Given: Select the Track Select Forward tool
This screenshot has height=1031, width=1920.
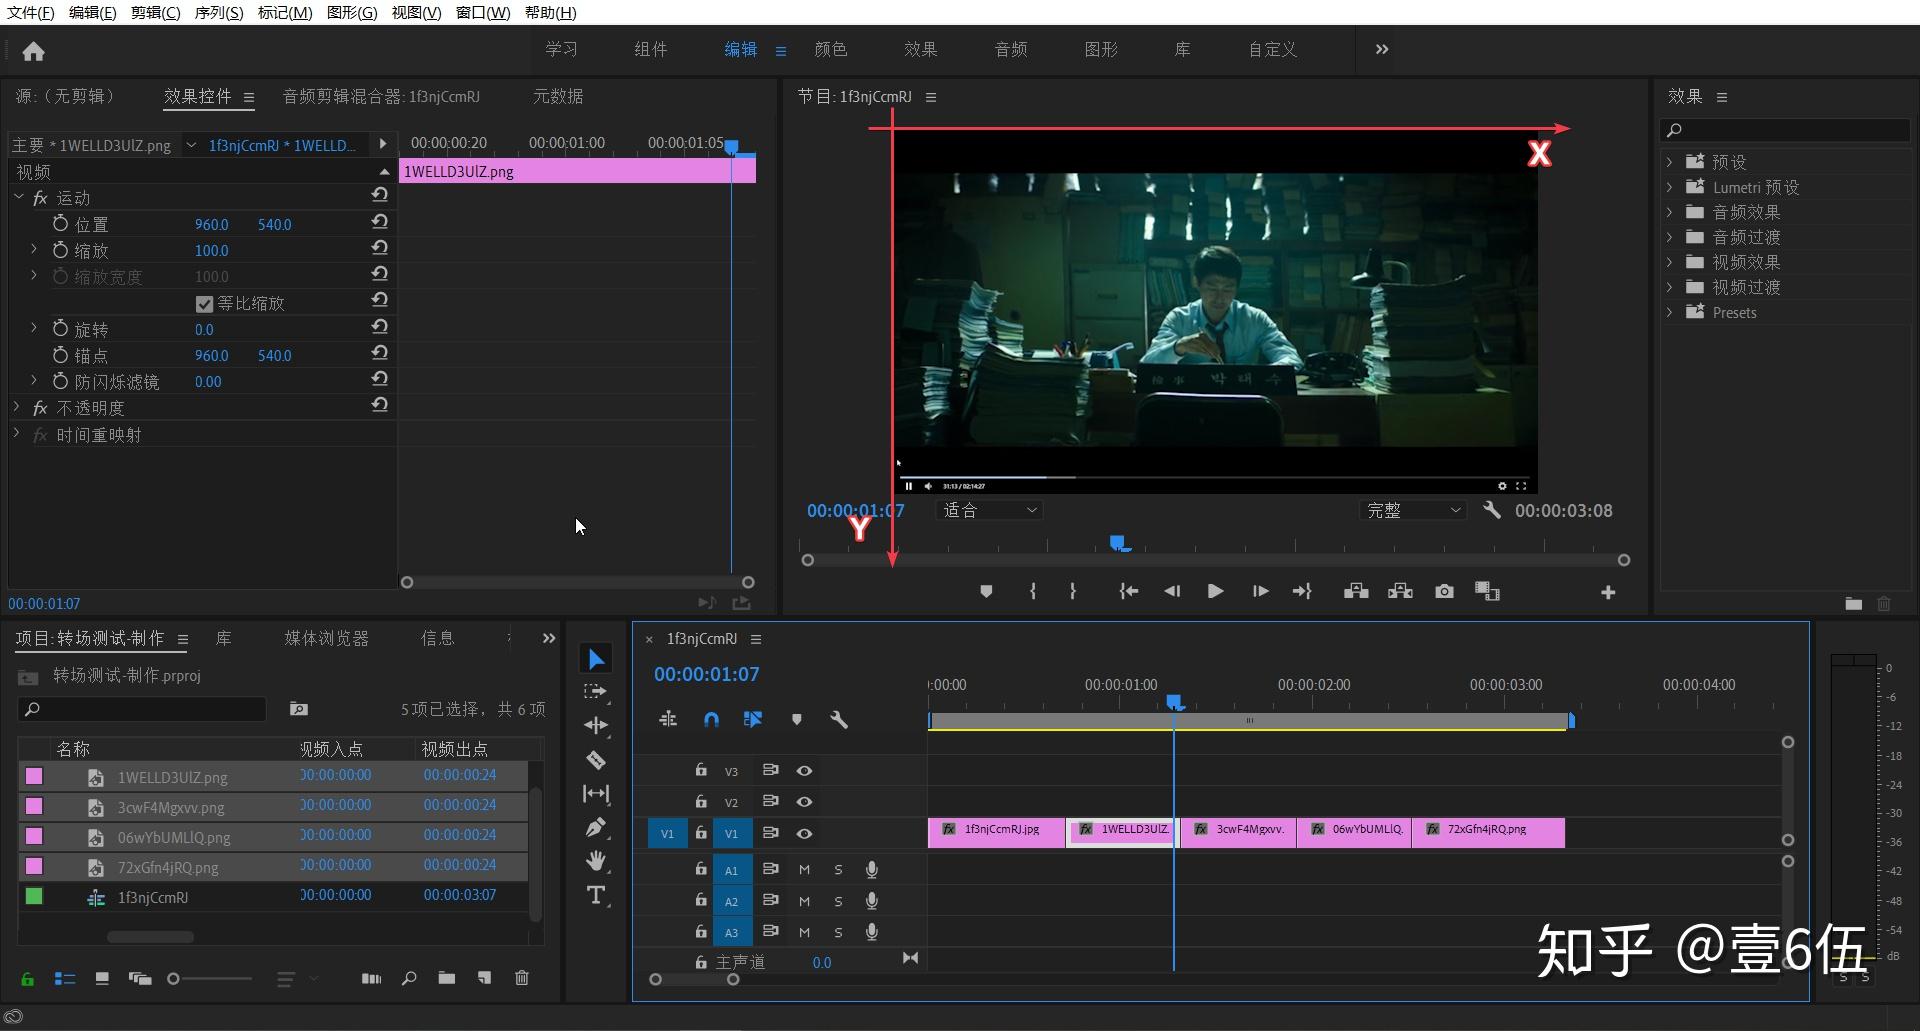Looking at the screenshot, I should [596, 692].
